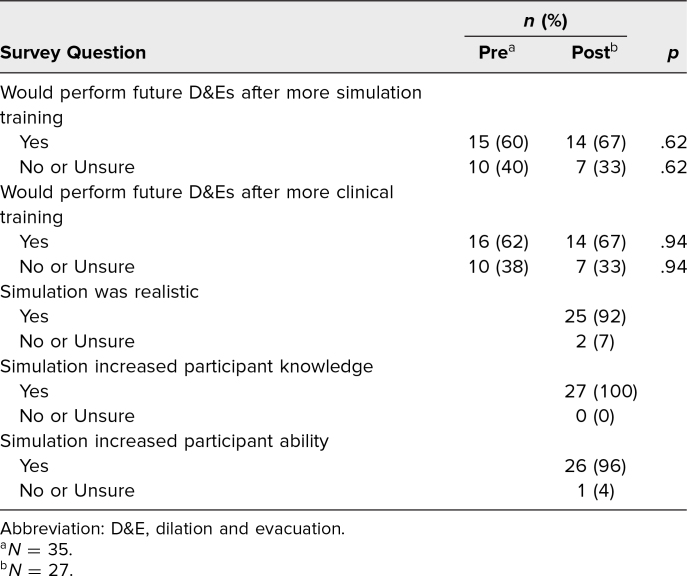
Task: Click the 10 (40) Pre value
Action: (499, 167)
